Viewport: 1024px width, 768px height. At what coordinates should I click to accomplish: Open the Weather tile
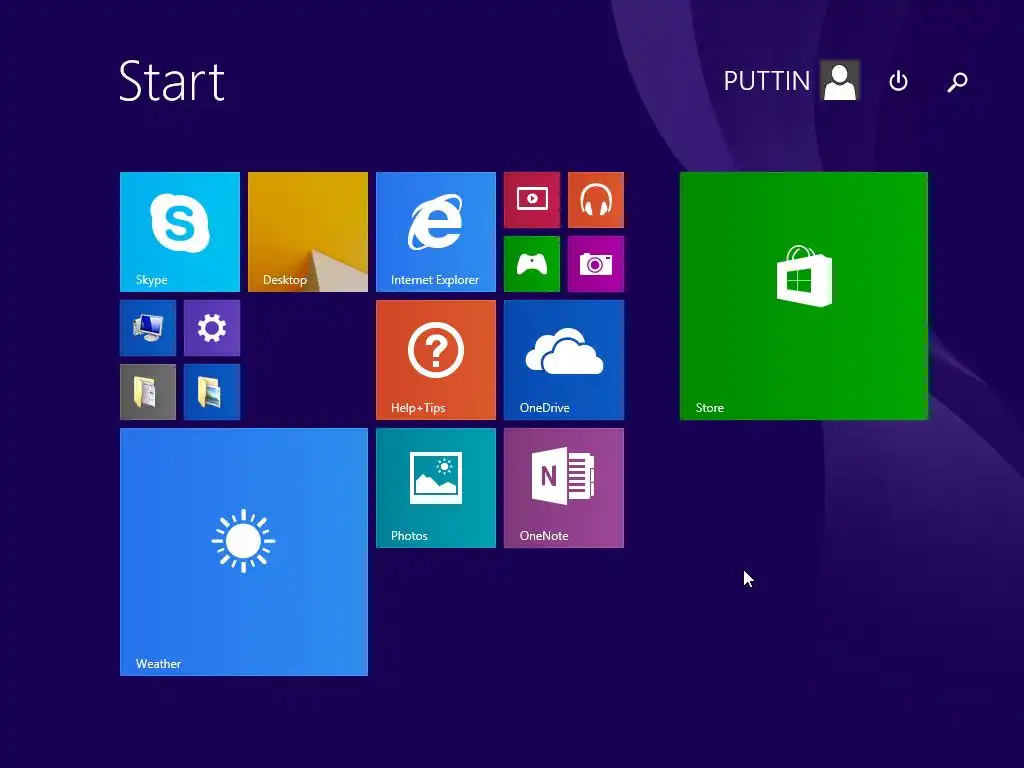(244, 552)
